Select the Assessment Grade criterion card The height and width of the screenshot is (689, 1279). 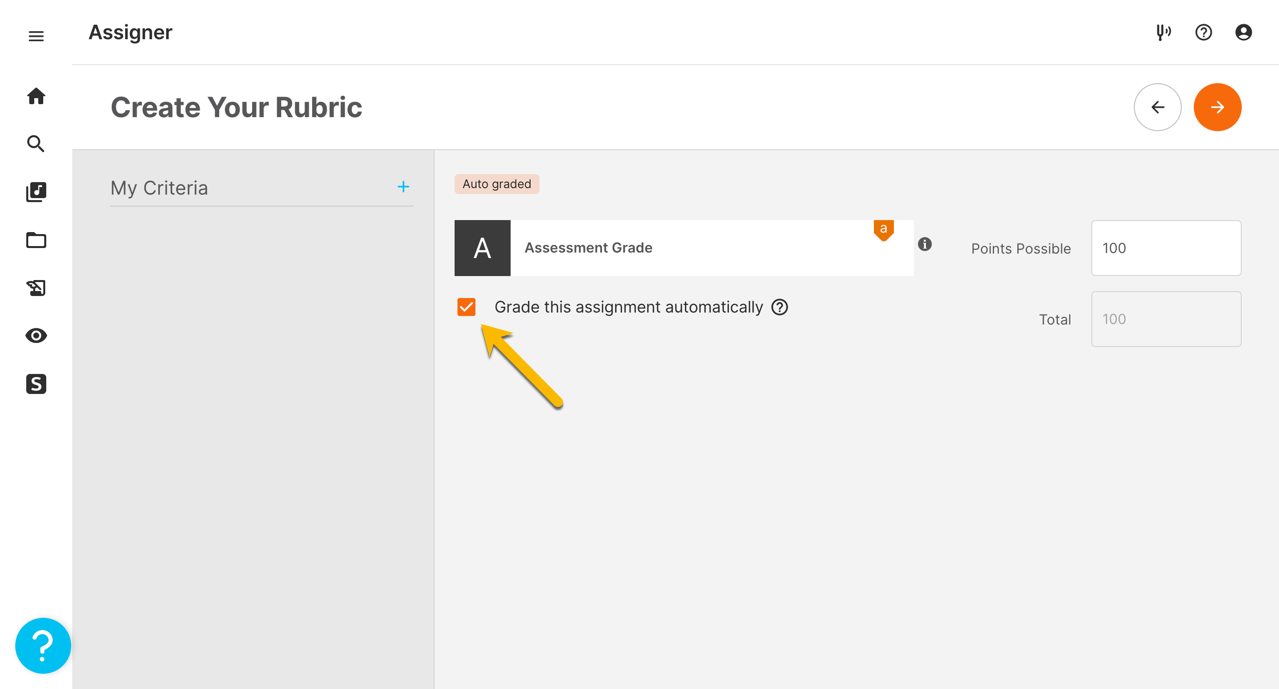[x=684, y=248]
